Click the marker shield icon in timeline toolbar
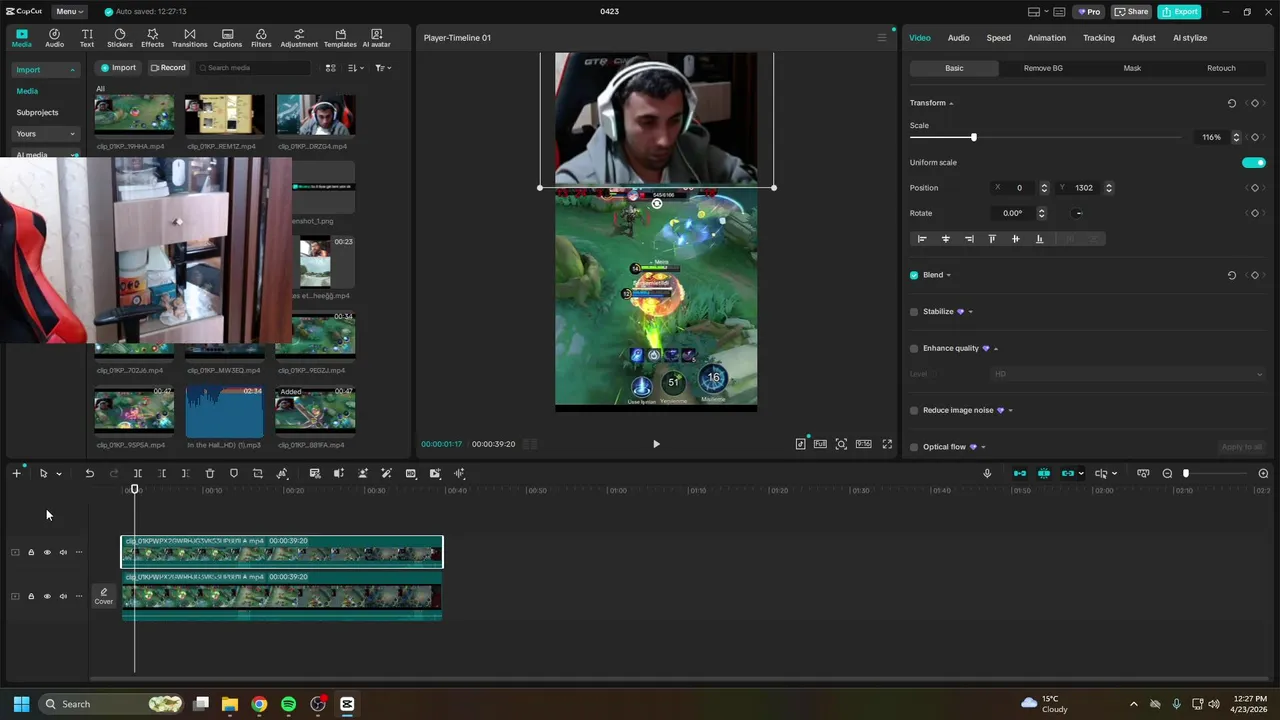Image resolution: width=1280 pixels, height=720 pixels. pyautogui.click(x=234, y=474)
